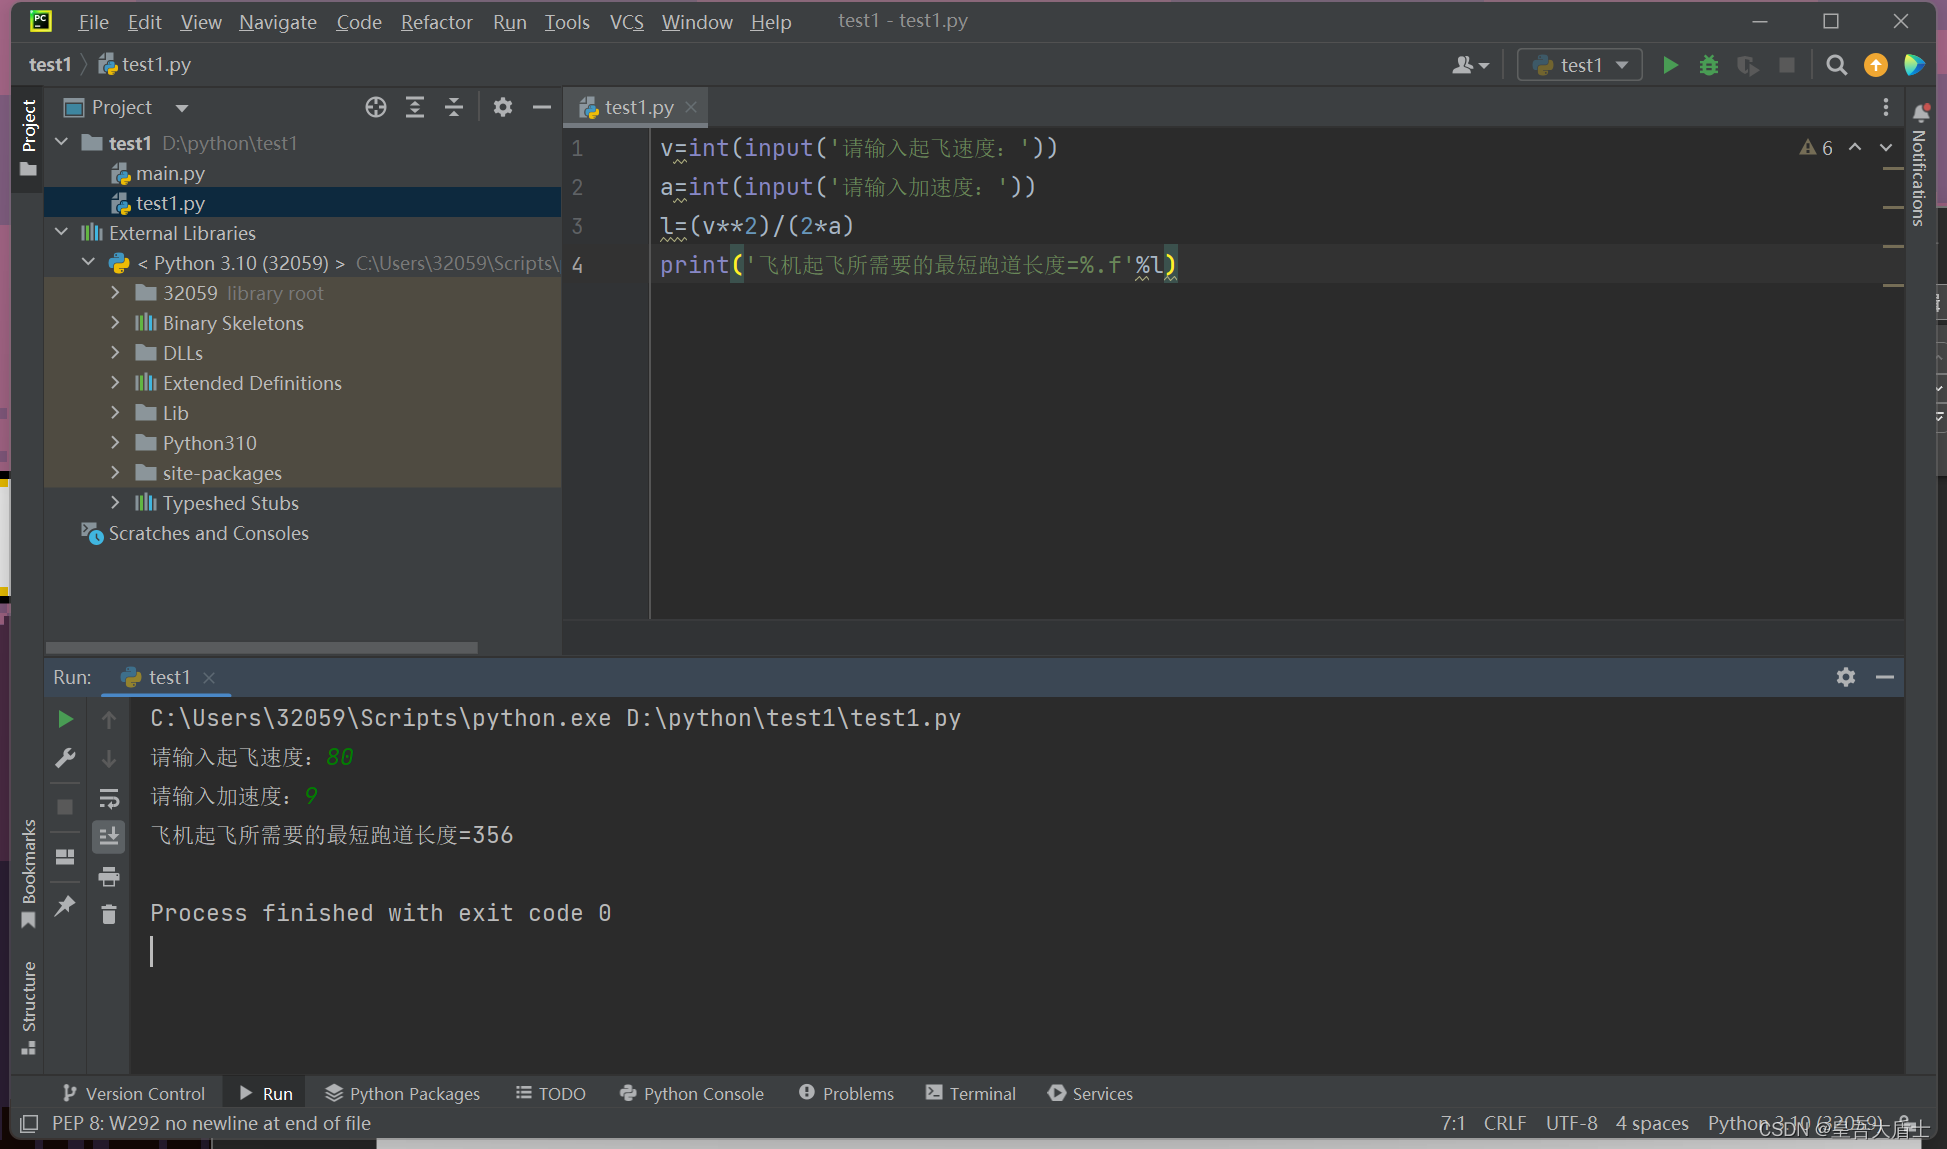Expand the site-packages folder

(115, 473)
